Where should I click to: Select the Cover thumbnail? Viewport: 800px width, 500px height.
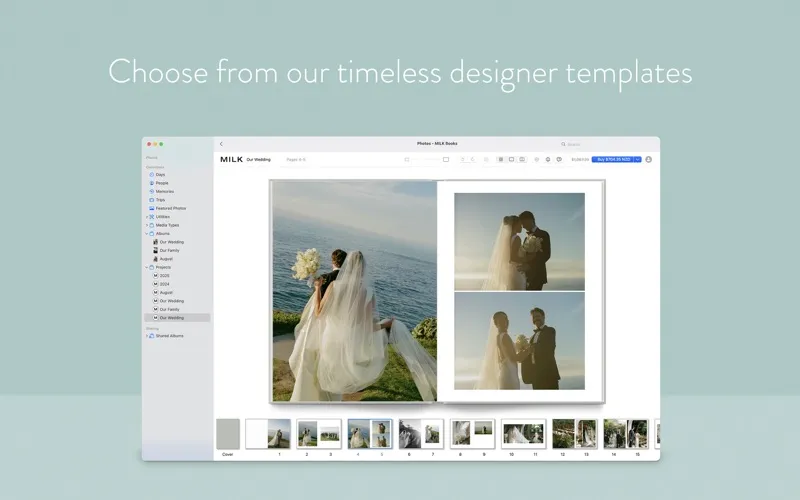click(228, 434)
